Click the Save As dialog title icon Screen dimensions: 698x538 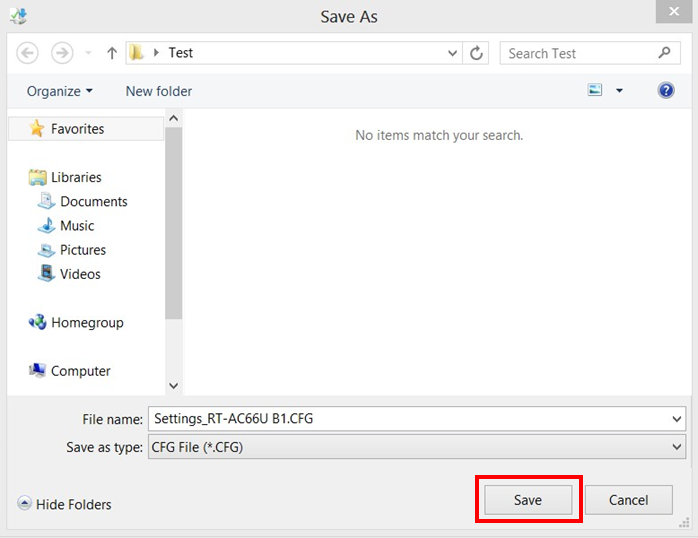[19, 16]
